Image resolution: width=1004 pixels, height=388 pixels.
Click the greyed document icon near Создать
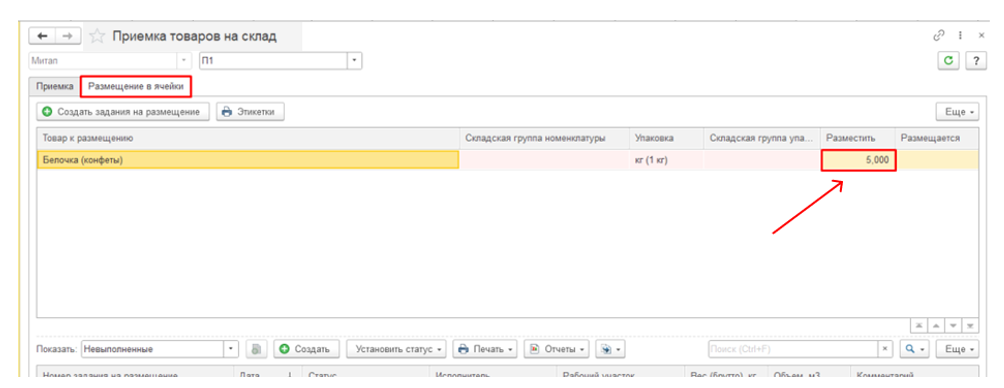point(255,350)
